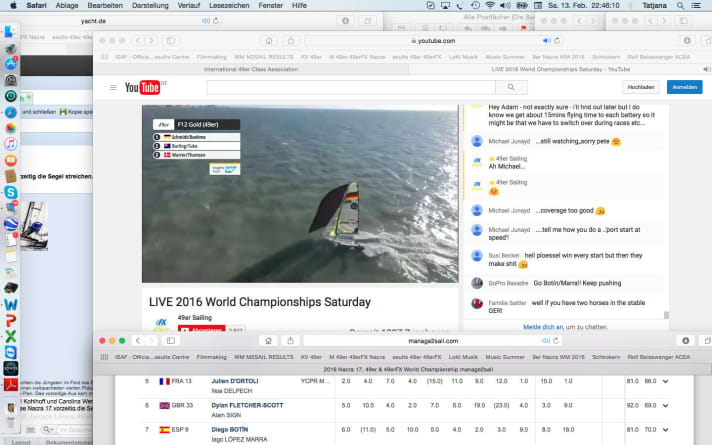Click the blue Anmelden button on YouTube
712x445 pixels.
pyautogui.click(x=684, y=87)
